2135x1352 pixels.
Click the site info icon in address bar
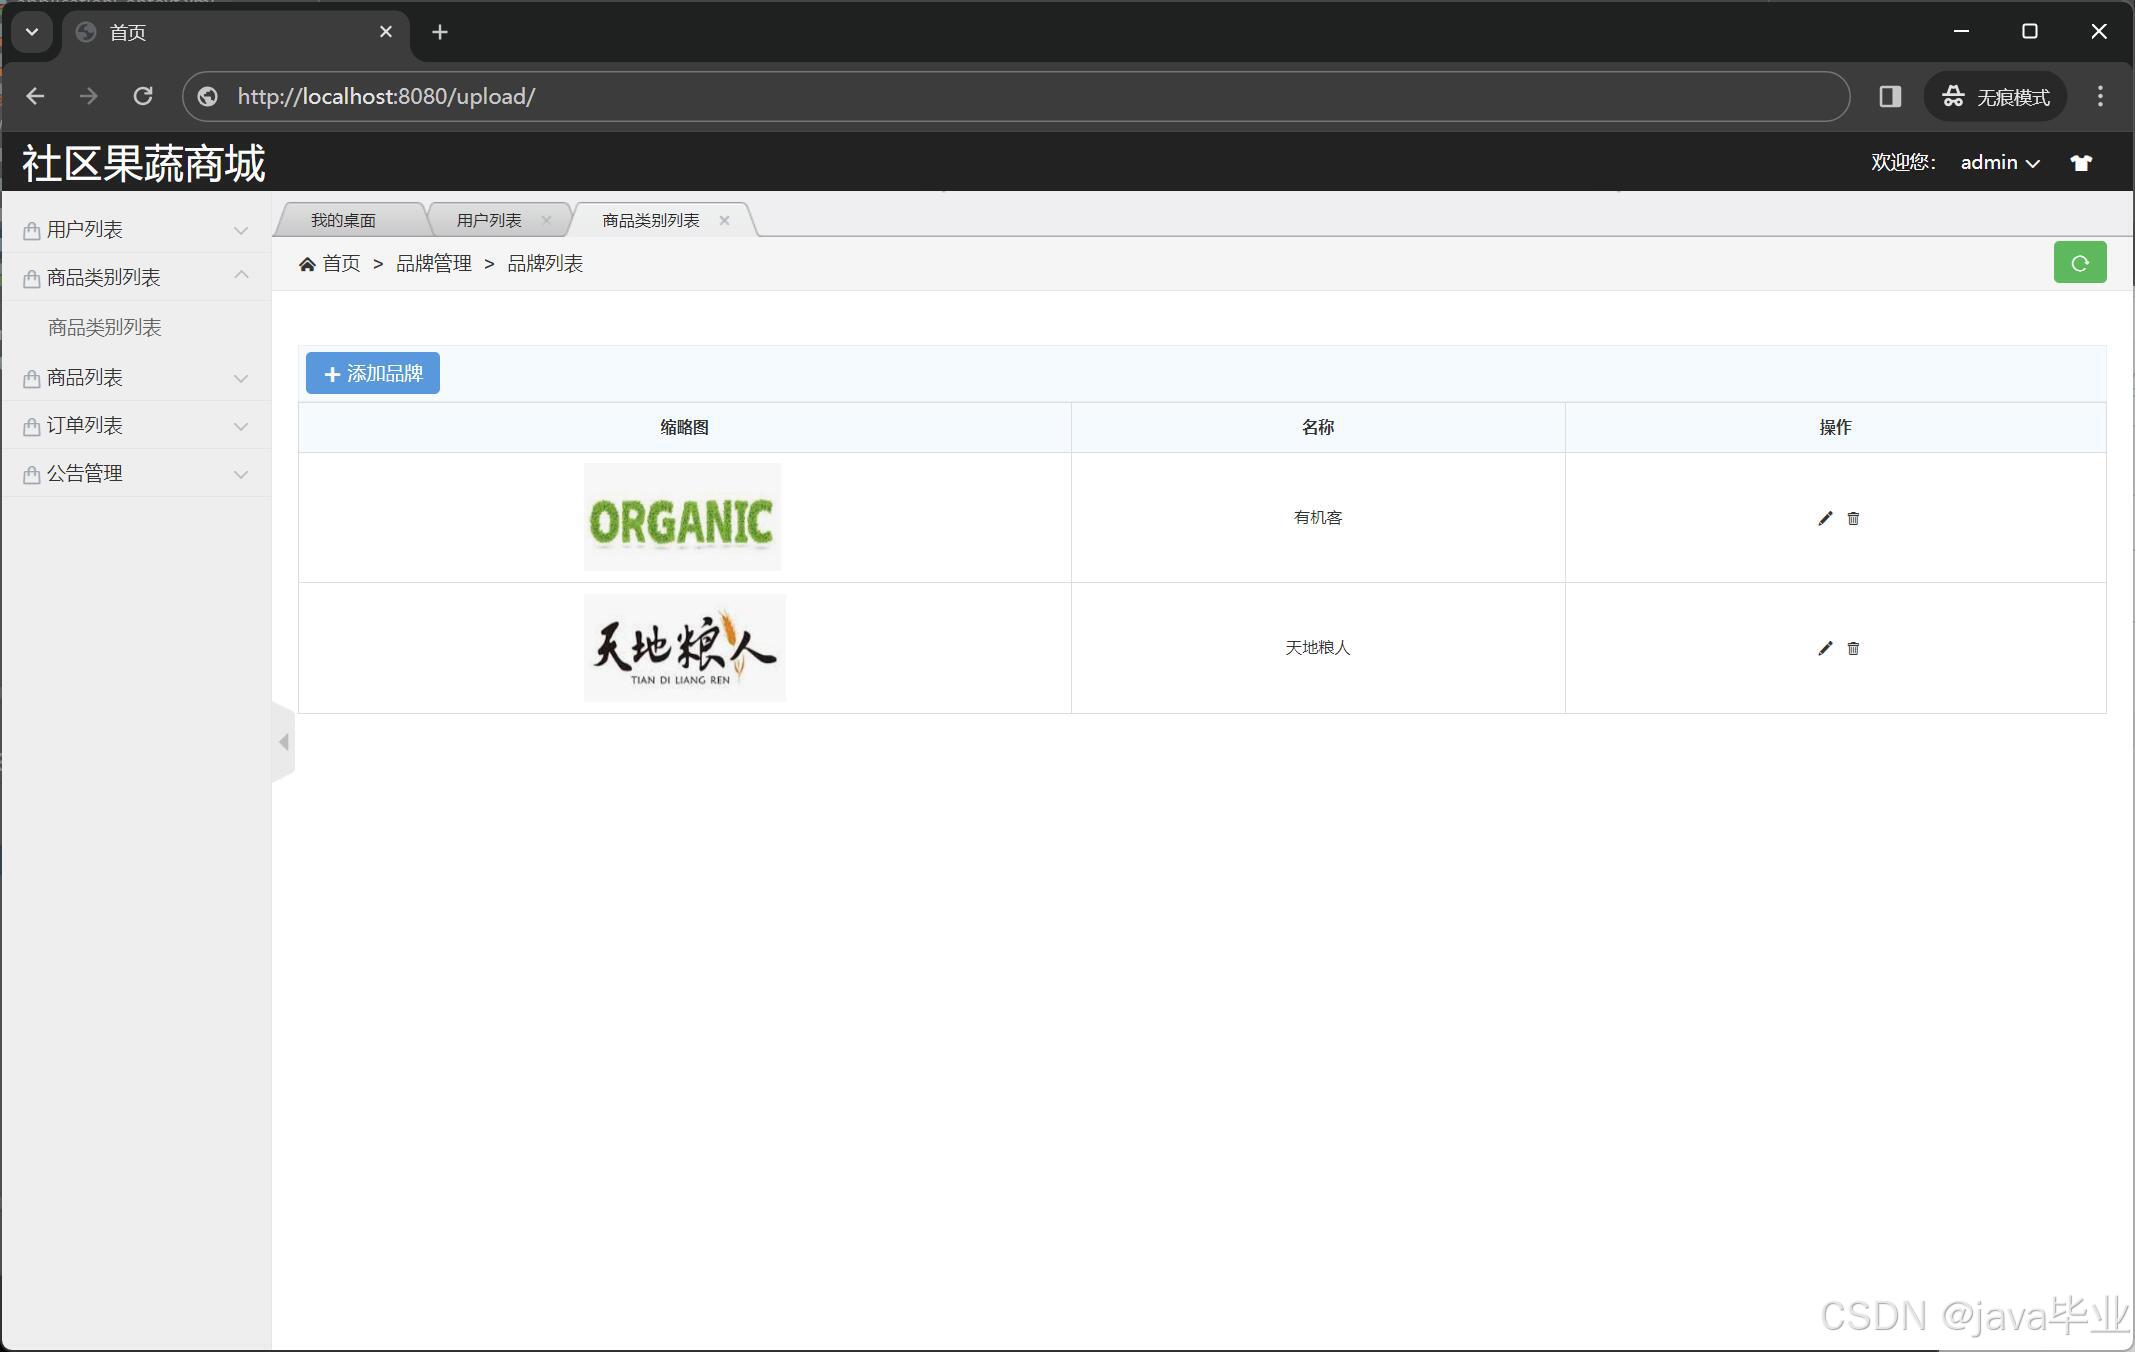coord(208,96)
